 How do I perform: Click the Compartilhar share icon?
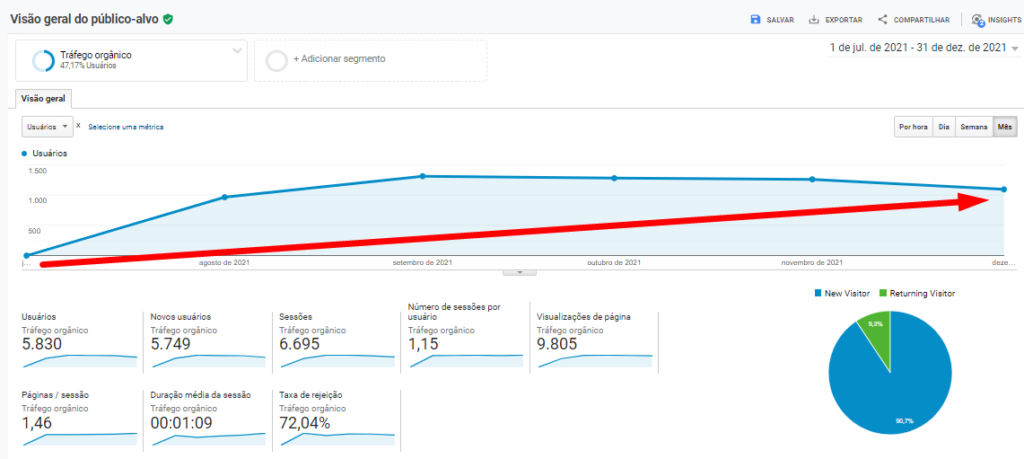click(882, 19)
